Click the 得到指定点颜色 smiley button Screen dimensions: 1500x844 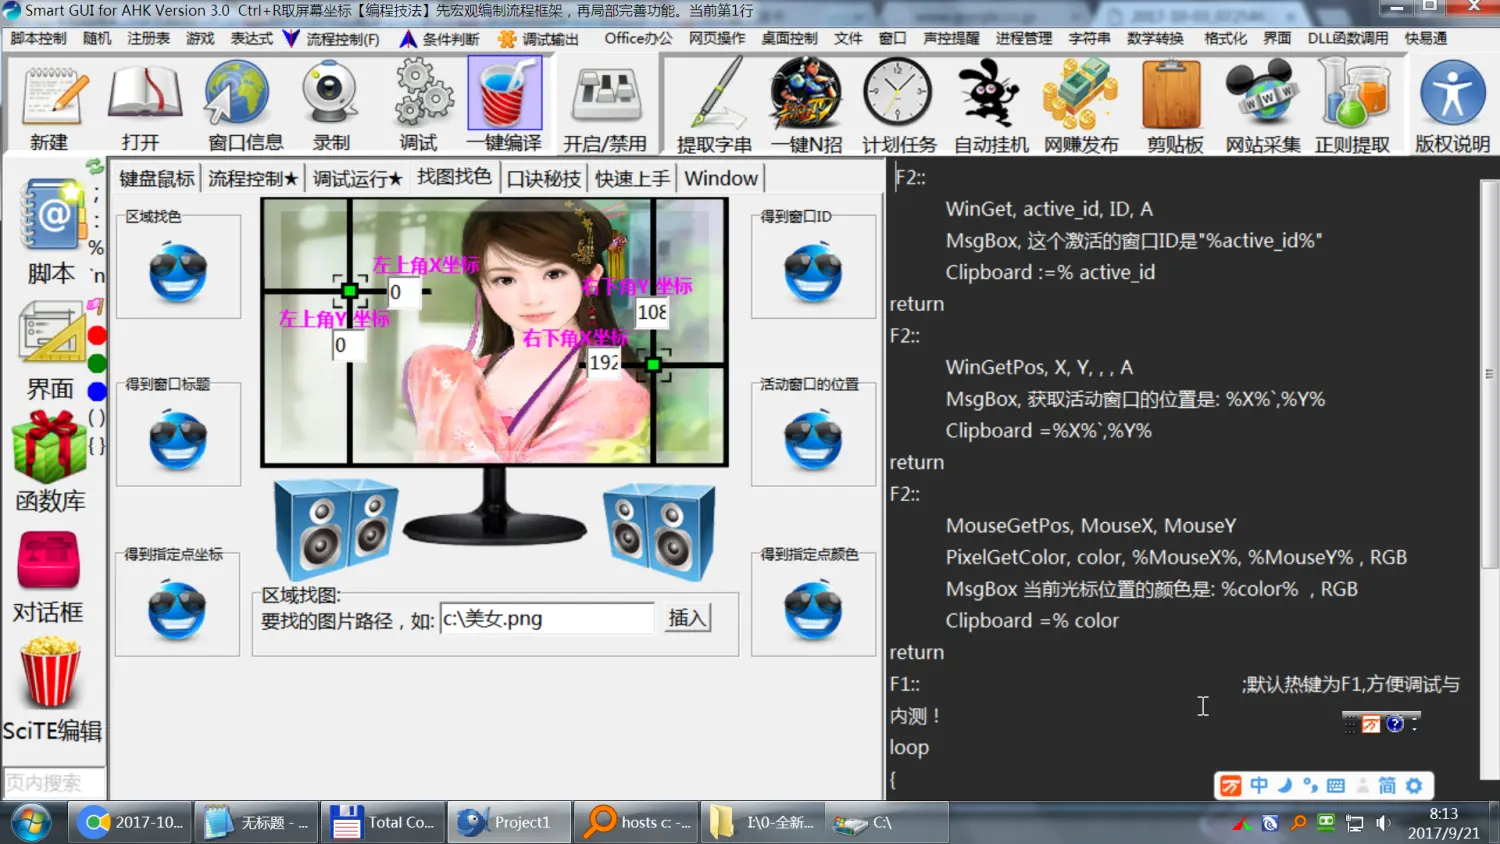pos(813,610)
